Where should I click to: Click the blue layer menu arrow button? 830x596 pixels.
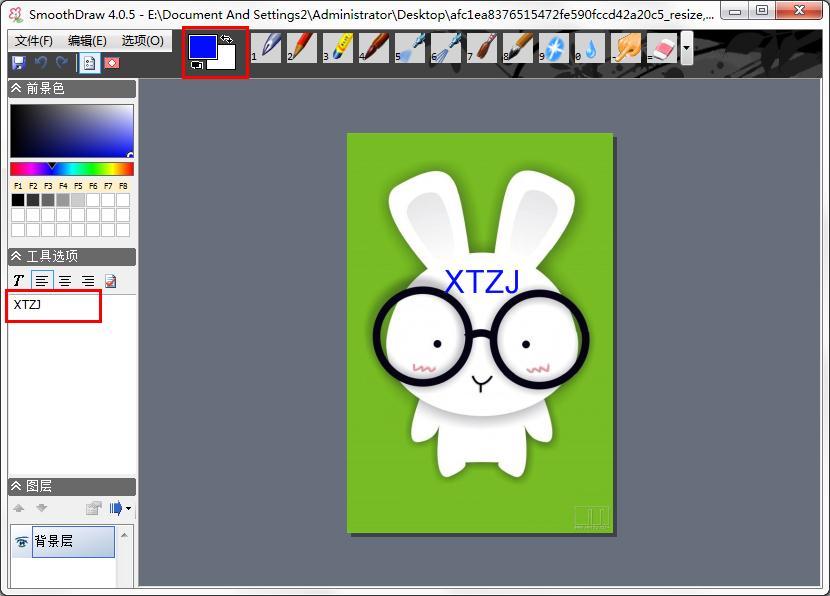point(116,508)
